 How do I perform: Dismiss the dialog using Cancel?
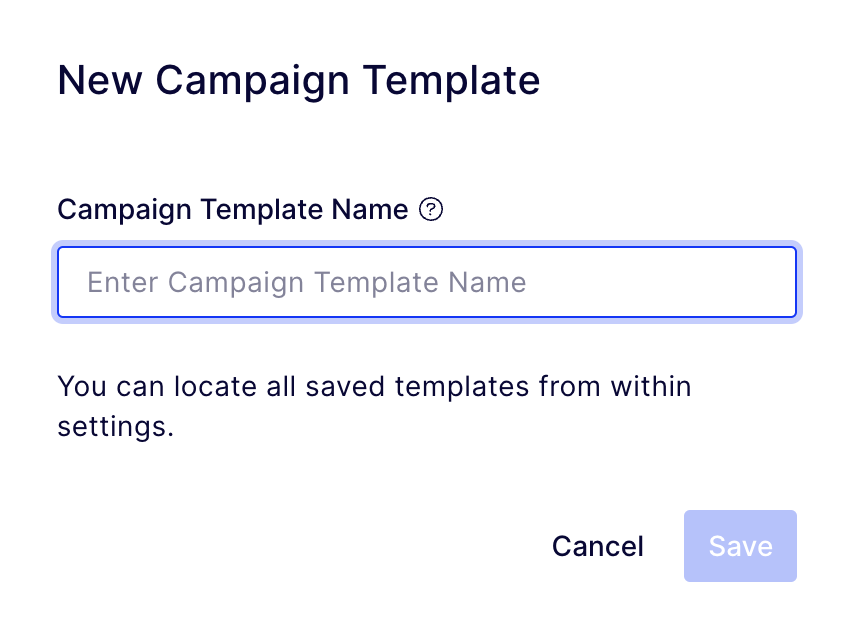tap(598, 546)
